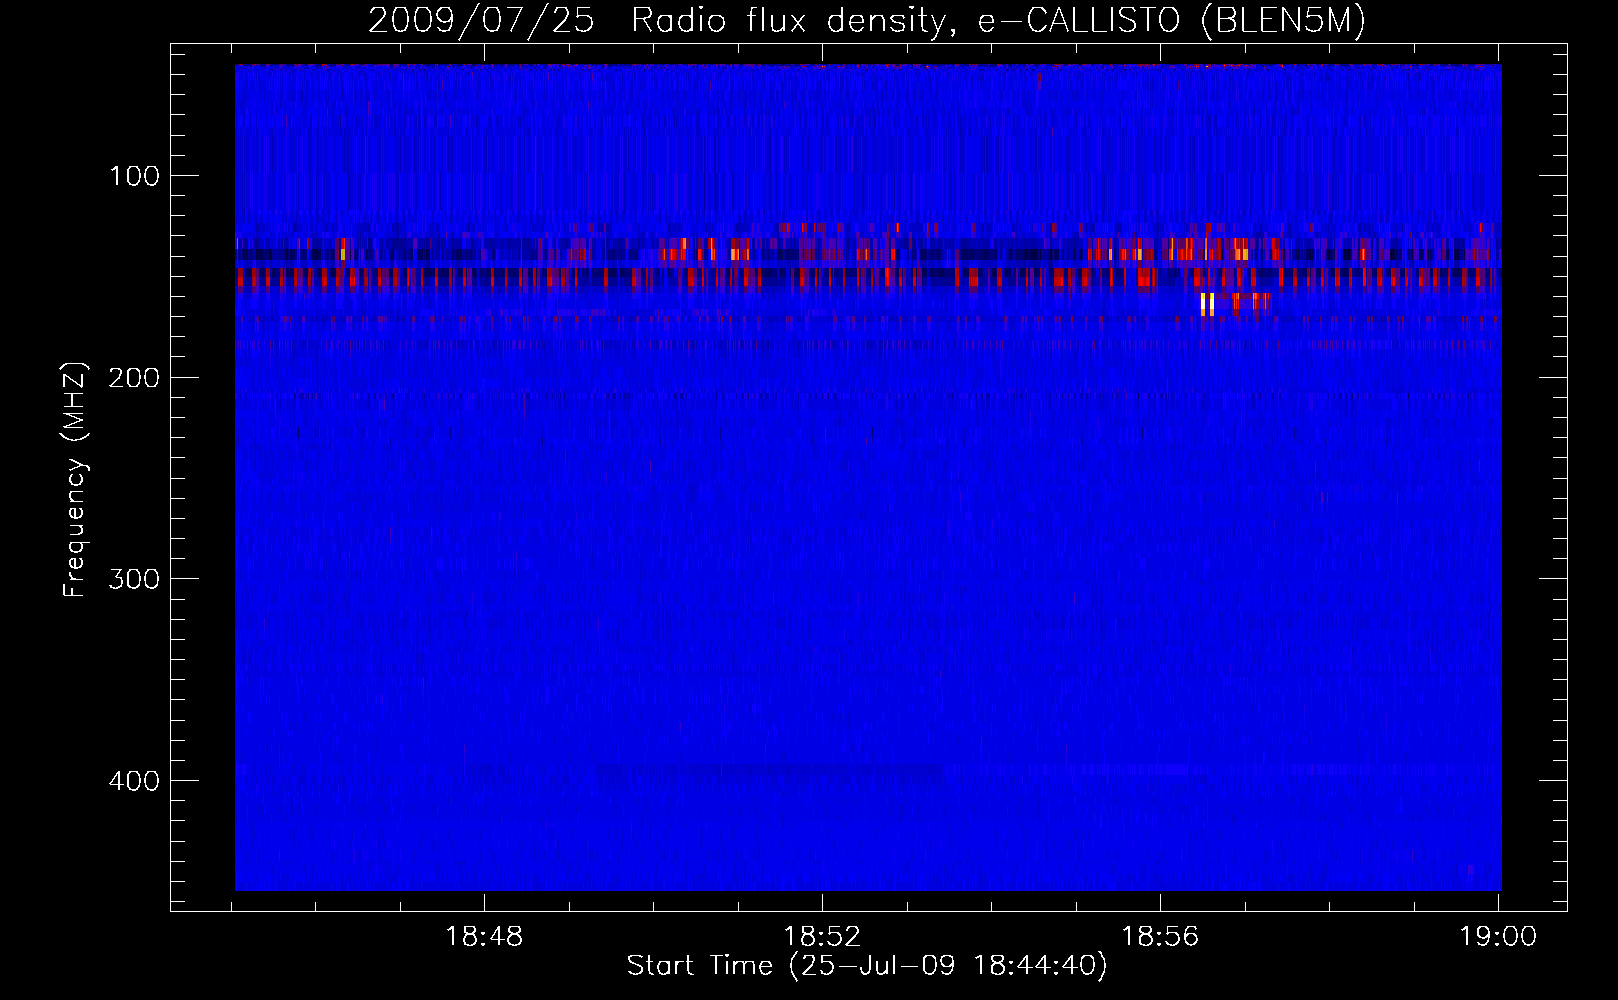Select the 200 frequency tick label

pyautogui.click(x=135, y=377)
